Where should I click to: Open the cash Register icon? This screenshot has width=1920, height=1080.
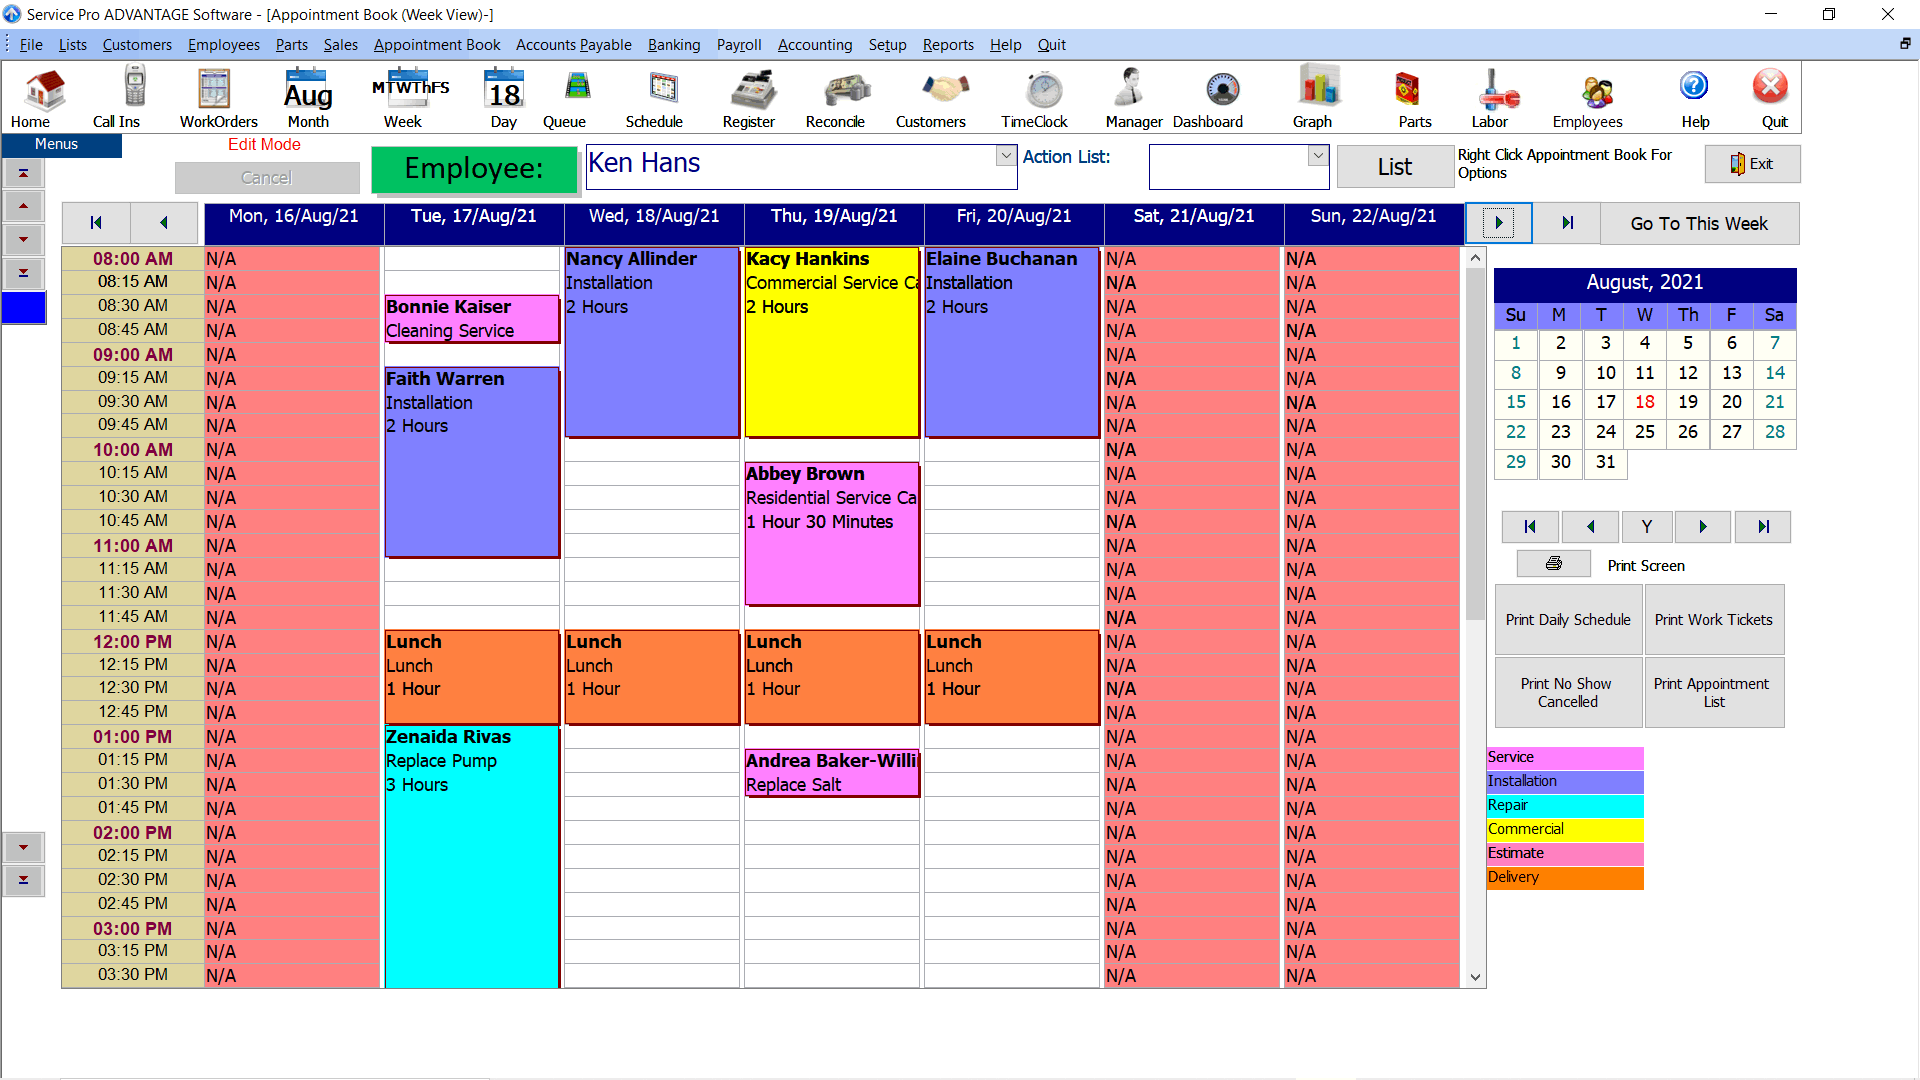click(x=749, y=98)
